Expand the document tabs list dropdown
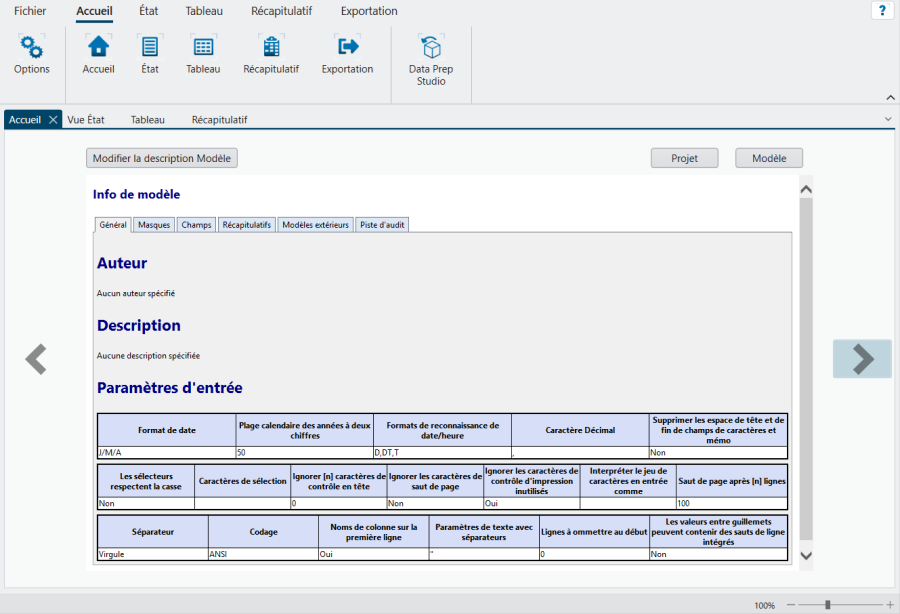Viewport: 900px width, 614px height. (888, 119)
